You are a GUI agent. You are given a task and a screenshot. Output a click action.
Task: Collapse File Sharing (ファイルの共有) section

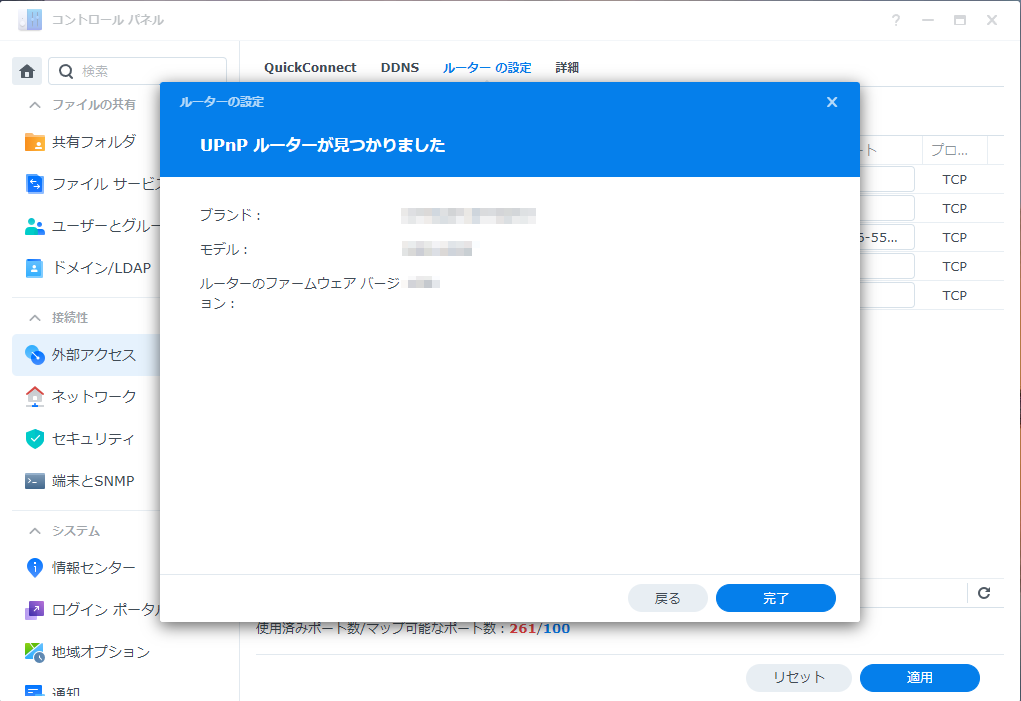[35, 105]
